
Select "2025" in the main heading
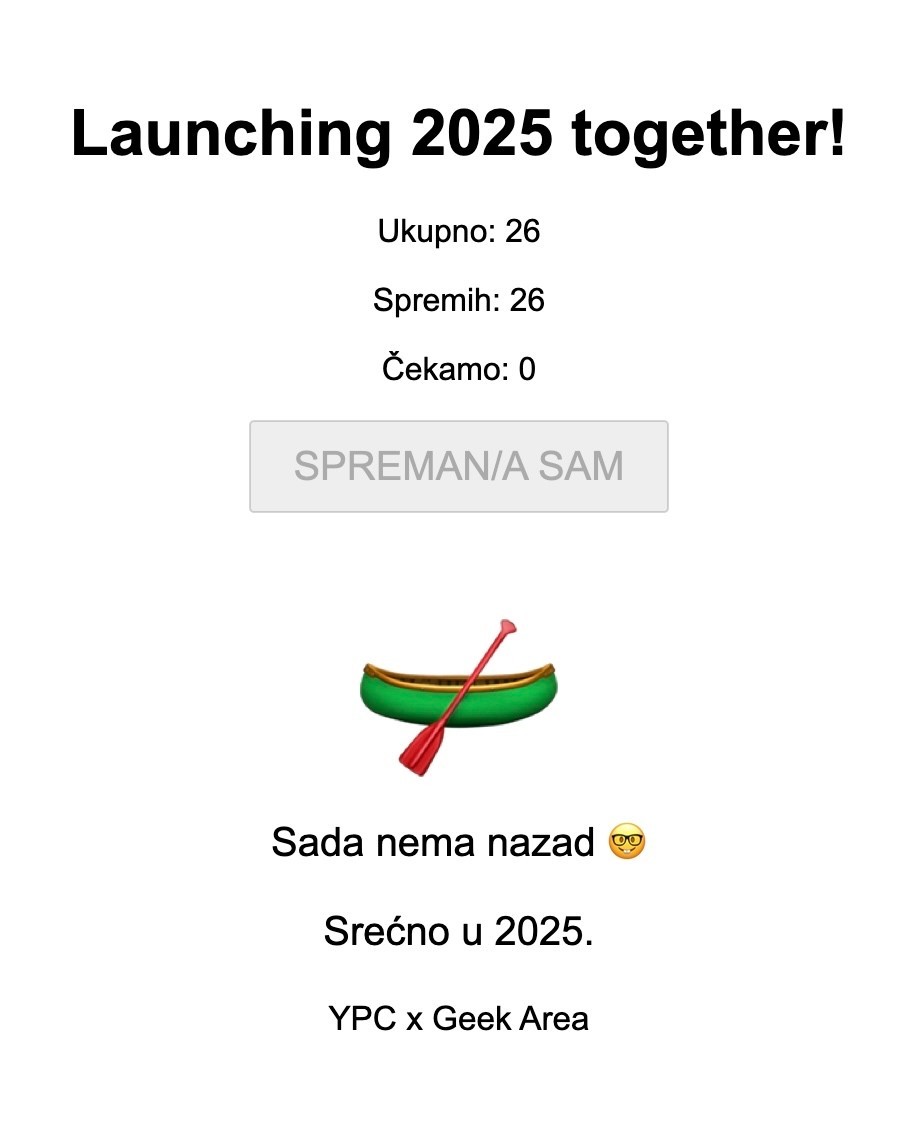click(x=481, y=134)
